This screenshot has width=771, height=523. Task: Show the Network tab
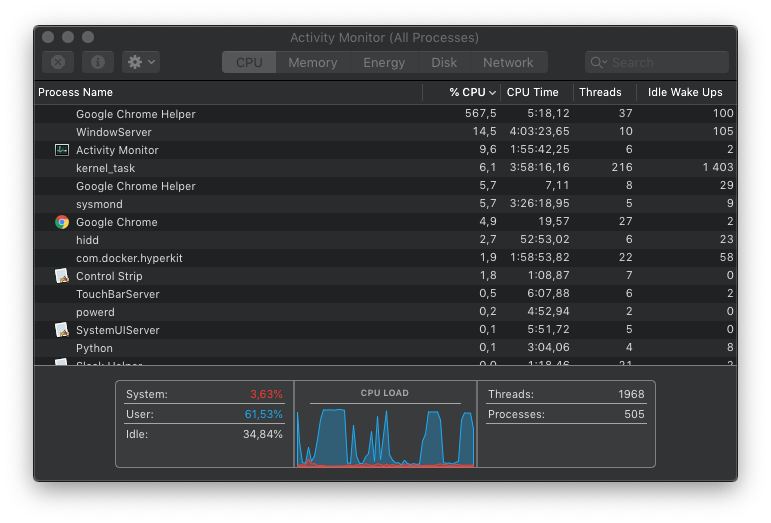508,62
